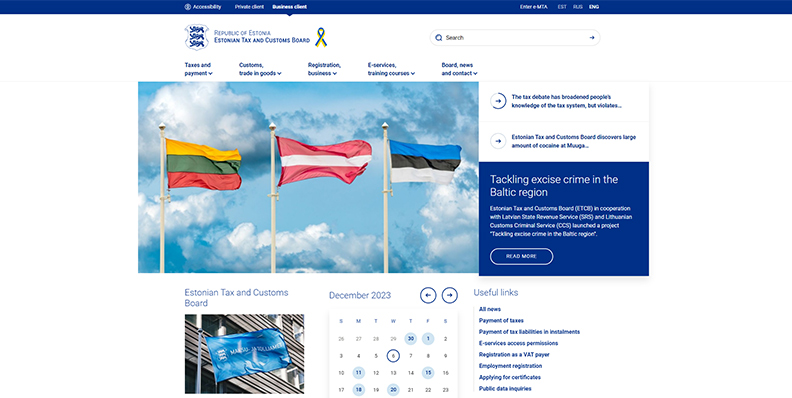This screenshot has width=792, height=398.
Task: Open Applying for certificates link
Action: pyautogui.click(x=510, y=377)
